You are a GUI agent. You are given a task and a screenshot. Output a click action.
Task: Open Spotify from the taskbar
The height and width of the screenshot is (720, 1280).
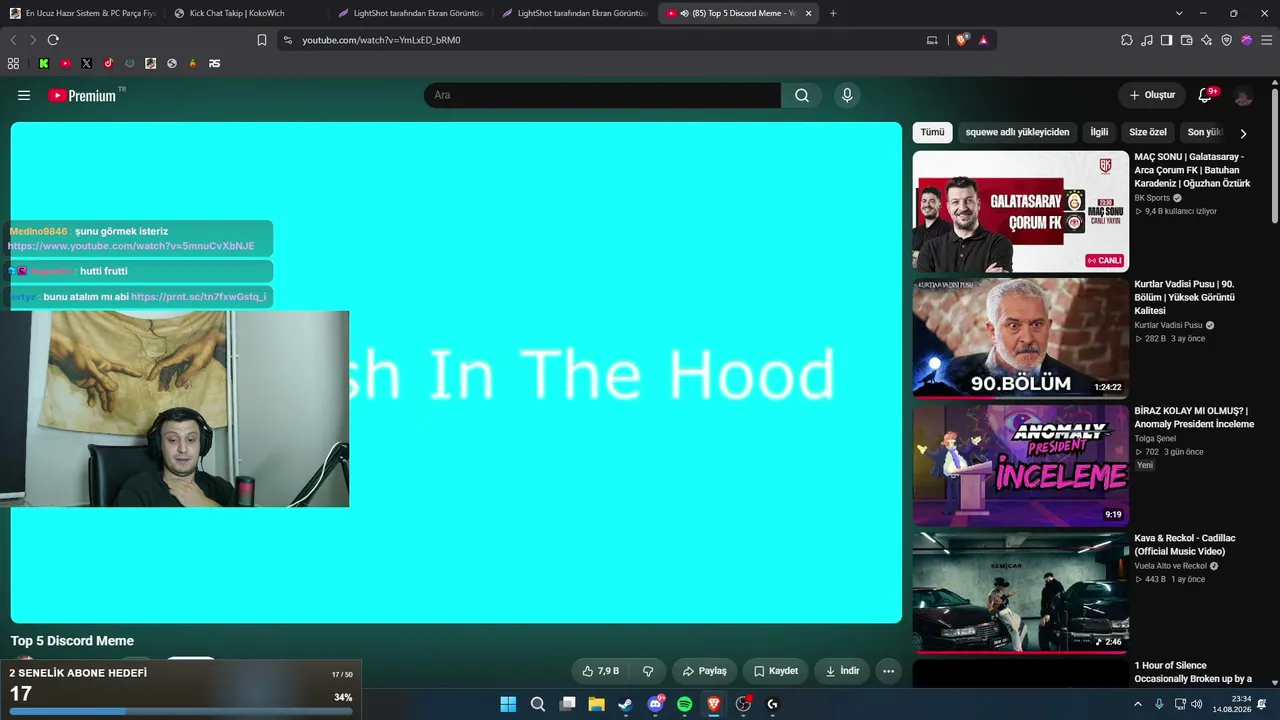(x=684, y=704)
